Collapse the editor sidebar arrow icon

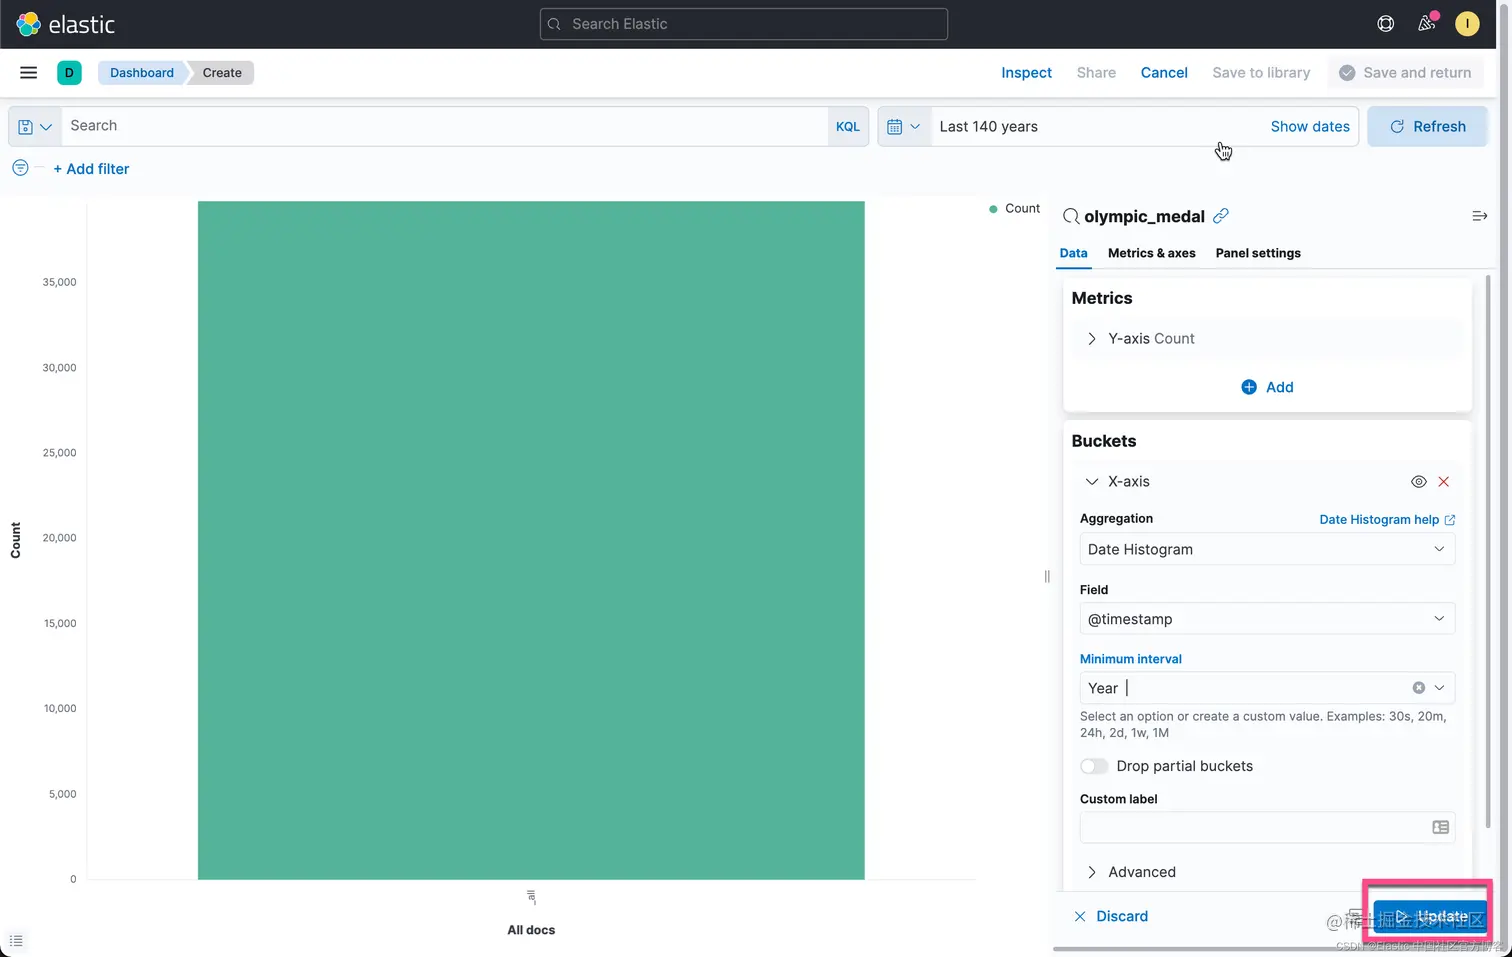point(1480,216)
